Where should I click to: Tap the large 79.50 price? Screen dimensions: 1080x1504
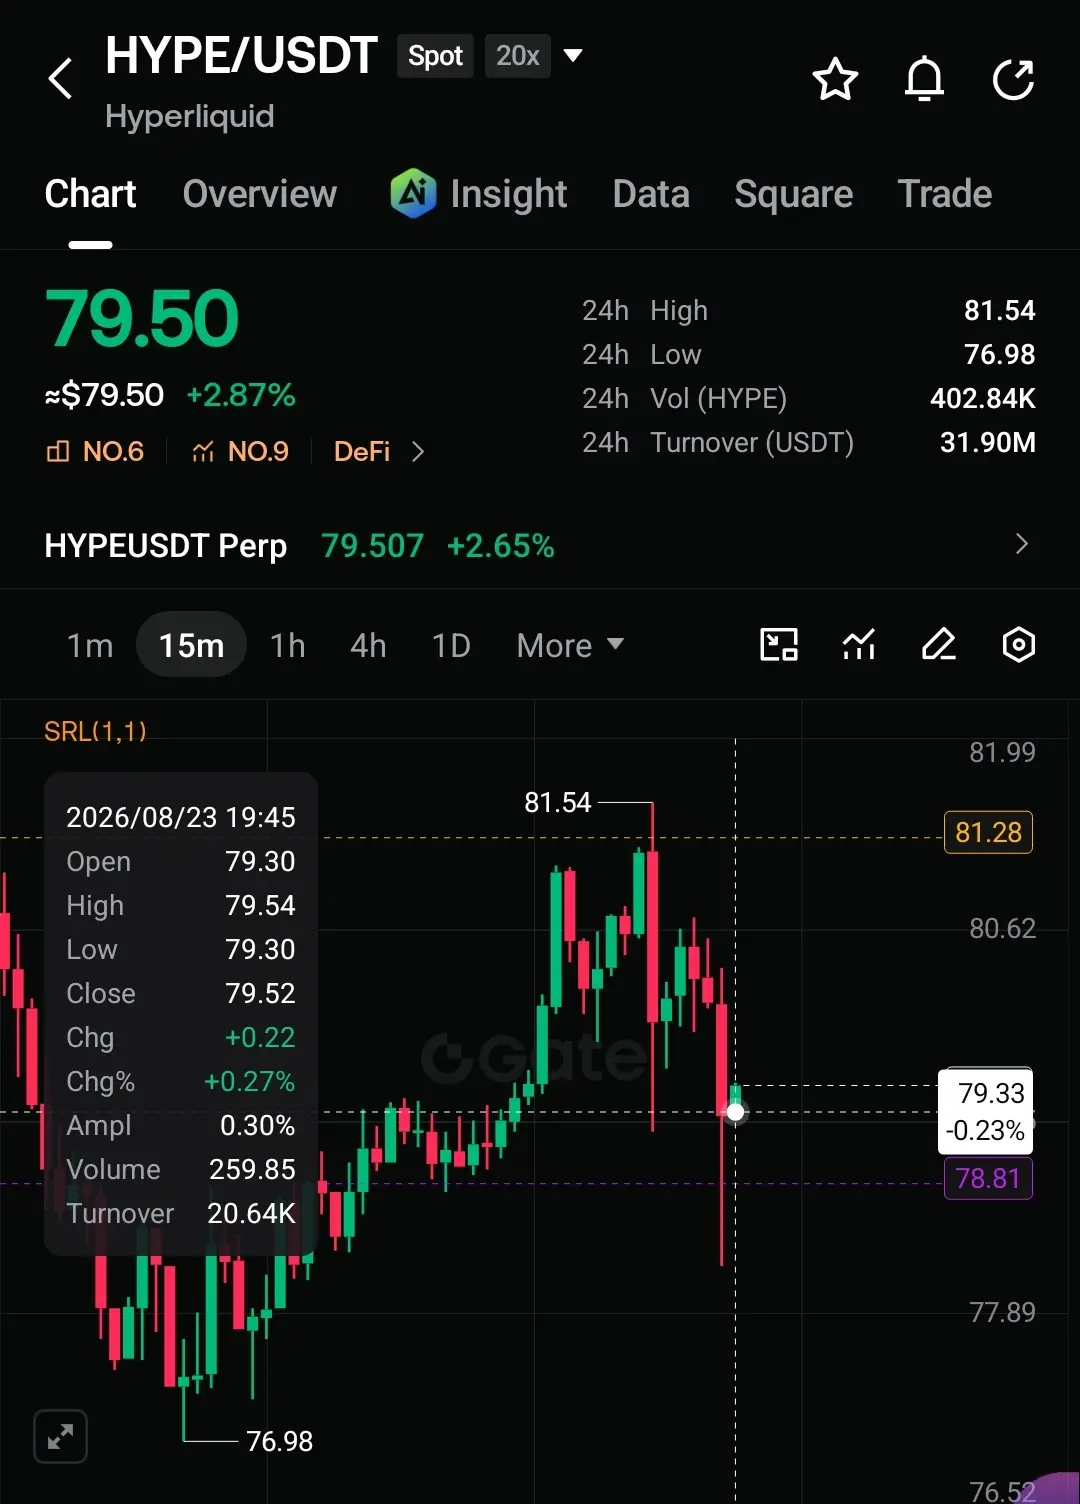[142, 320]
